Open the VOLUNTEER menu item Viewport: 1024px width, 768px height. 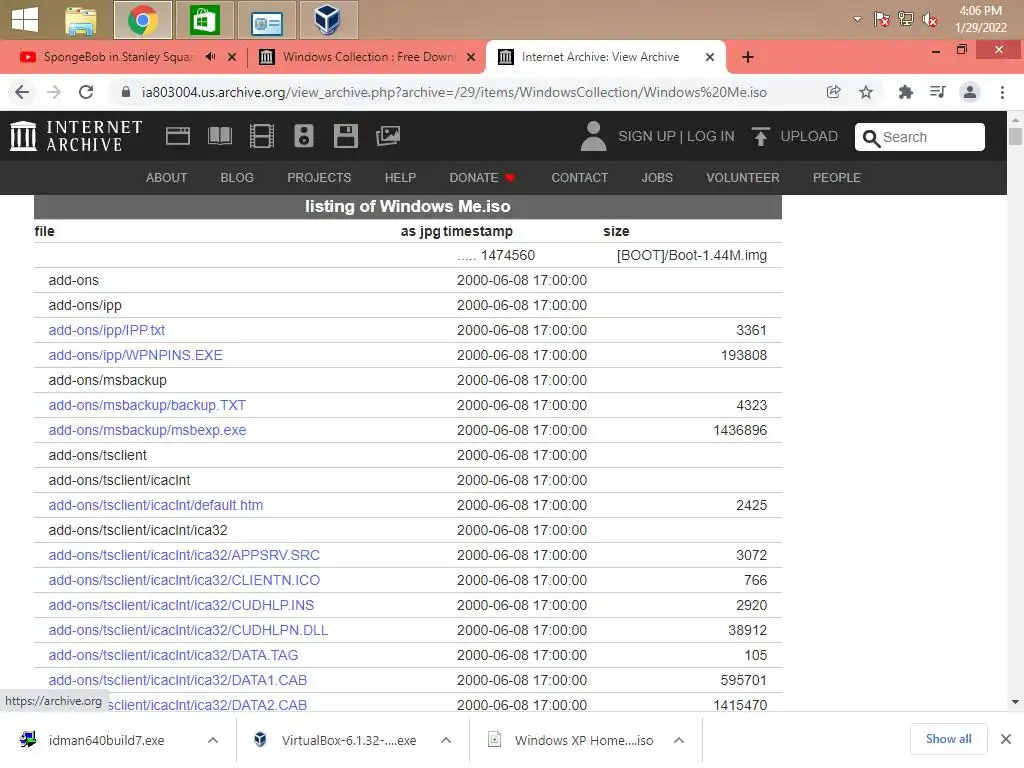coord(743,178)
